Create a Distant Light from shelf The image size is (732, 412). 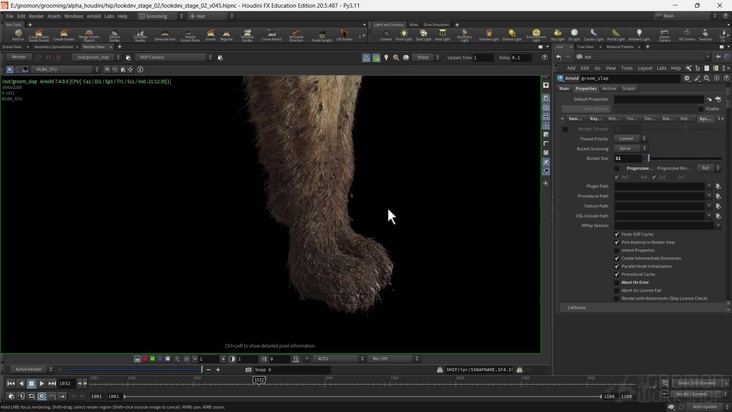(512, 35)
